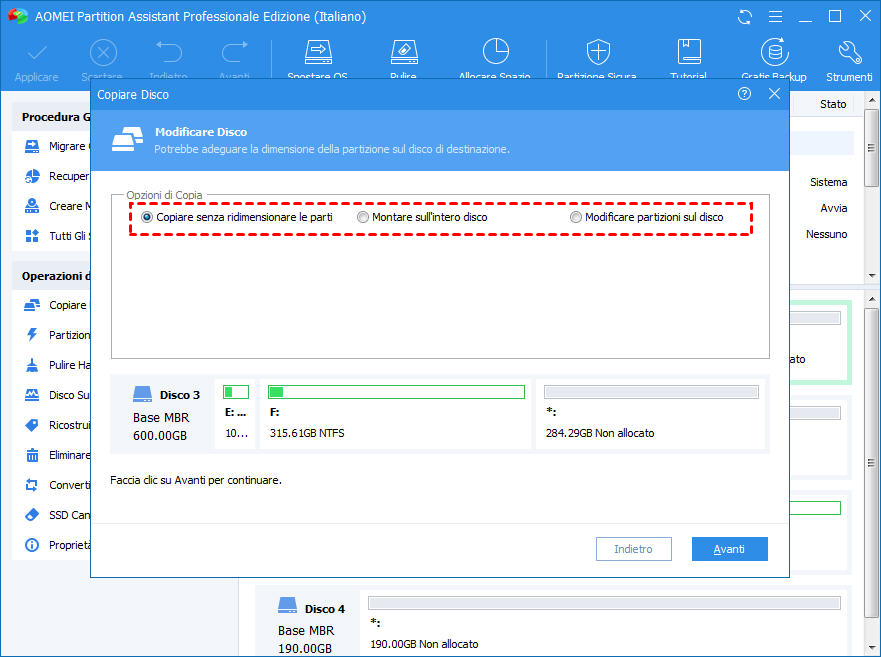Screen dimensions: 881x657
Task: Click the Migrare sidebar icon
Action: pyautogui.click(x=32, y=147)
